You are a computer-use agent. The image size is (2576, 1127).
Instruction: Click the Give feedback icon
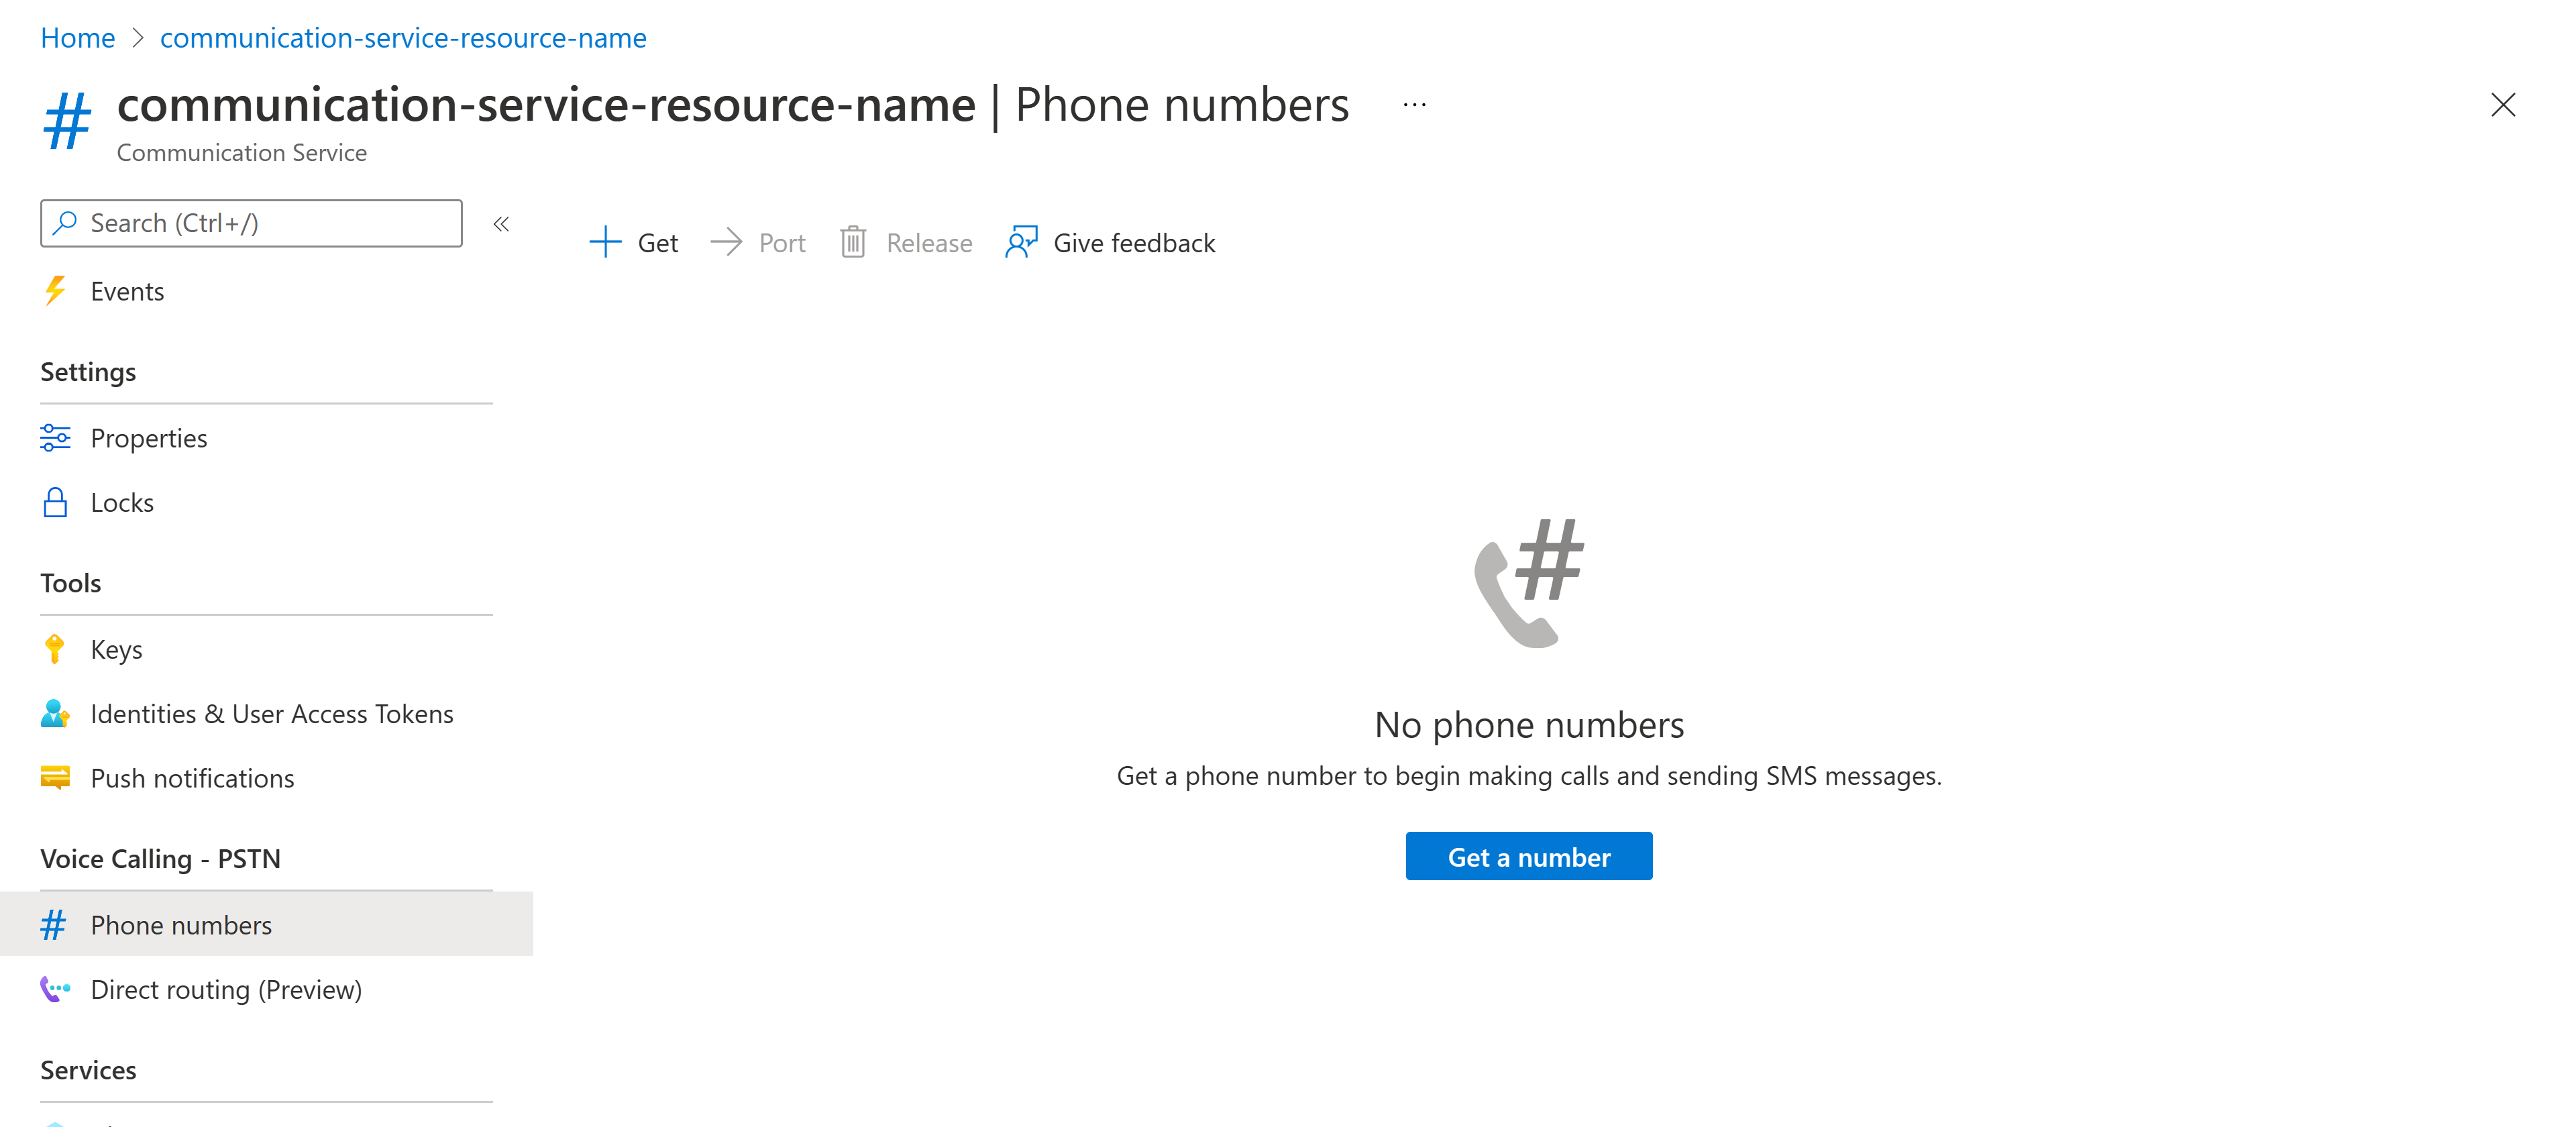(x=1020, y=241)
